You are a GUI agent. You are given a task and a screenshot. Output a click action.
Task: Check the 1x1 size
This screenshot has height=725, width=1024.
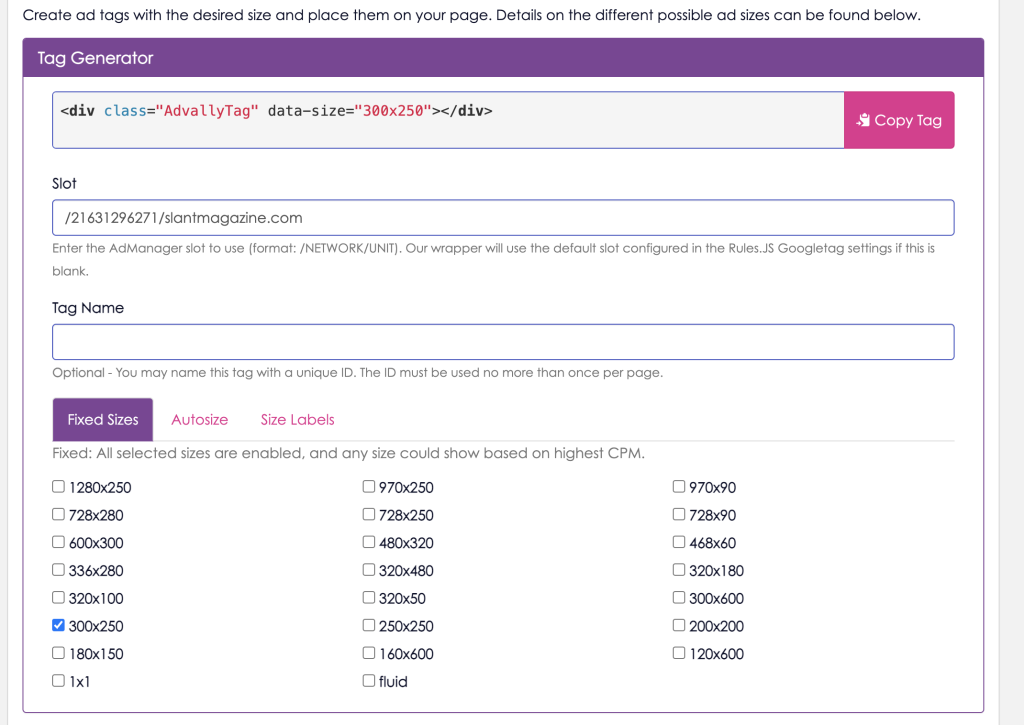pos(58,681)
